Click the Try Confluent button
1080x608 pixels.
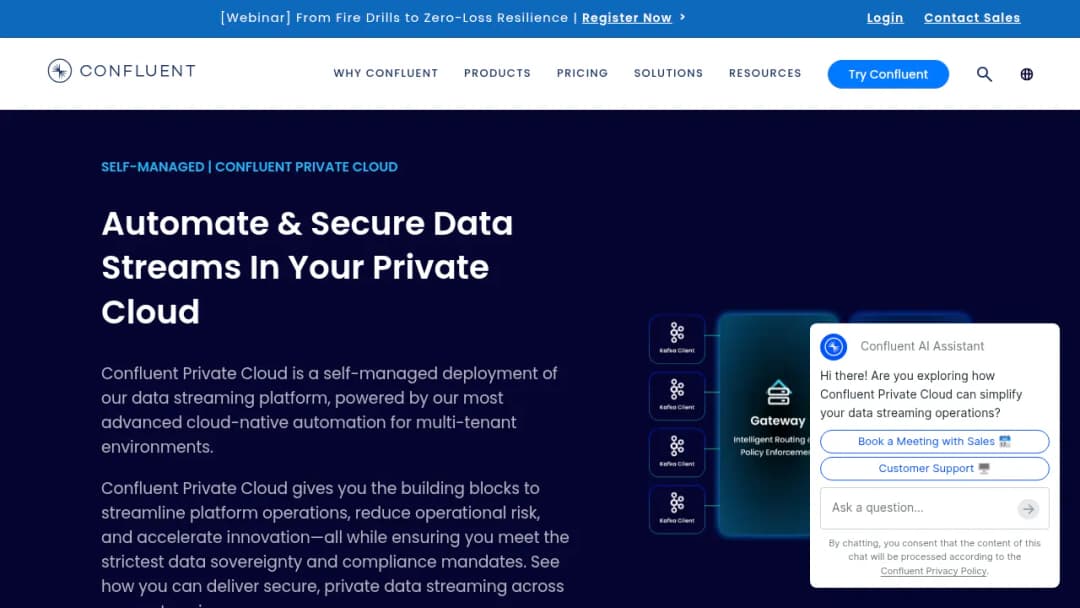click(x=888, y=74)
